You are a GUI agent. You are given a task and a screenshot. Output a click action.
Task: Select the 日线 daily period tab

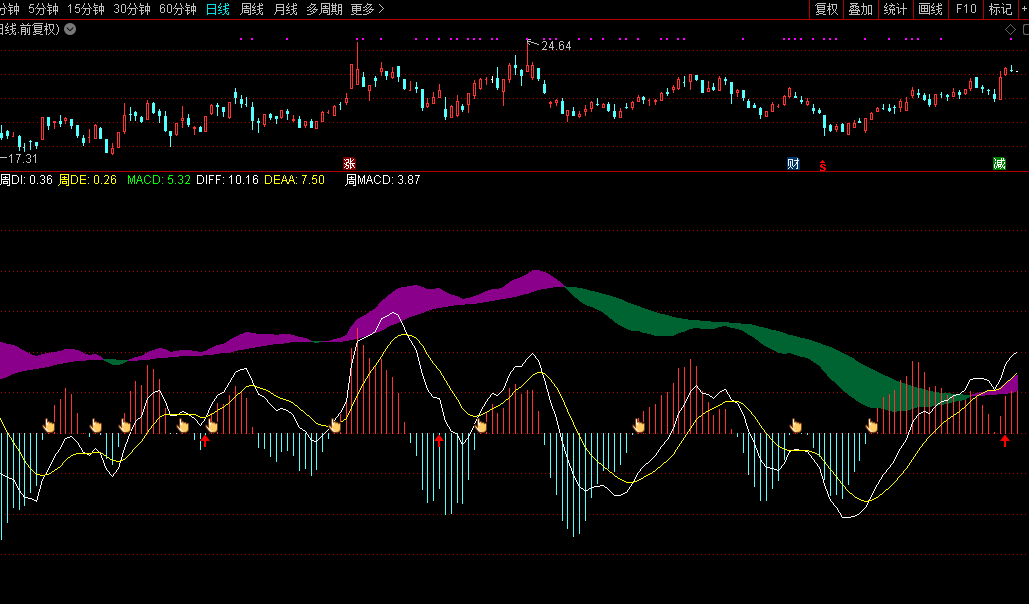(x=217, y=9)
